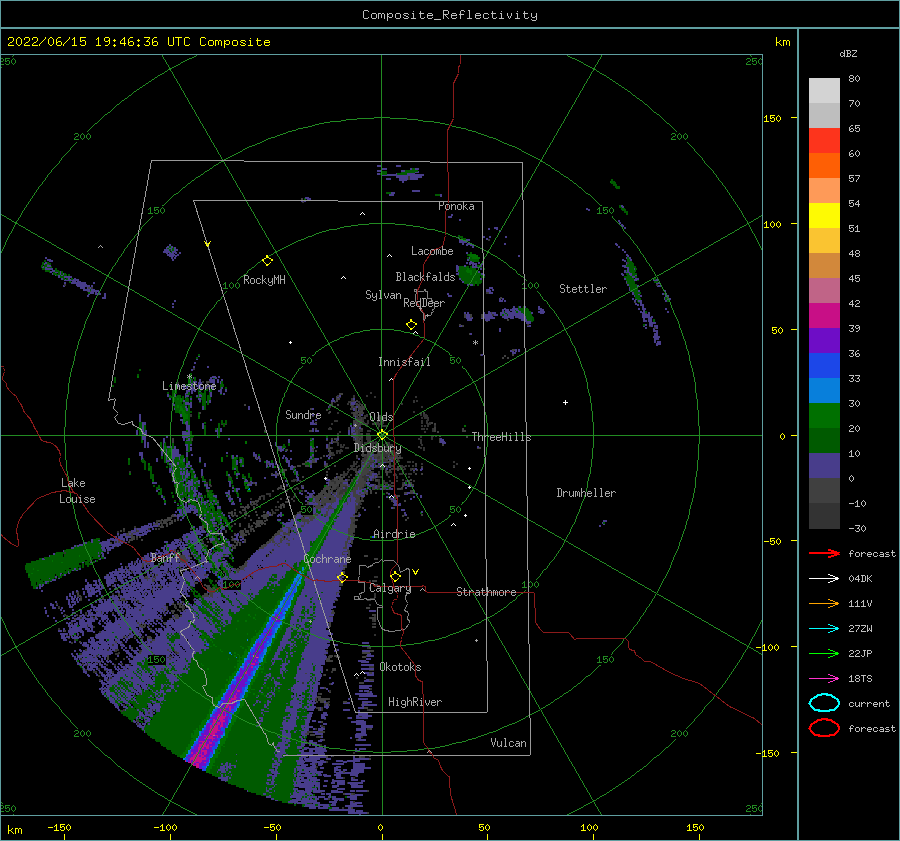The width and height of the screenshot is (900, 841).
Task: Click the 'Didsbury' city label
Action: tap(378, 448)
